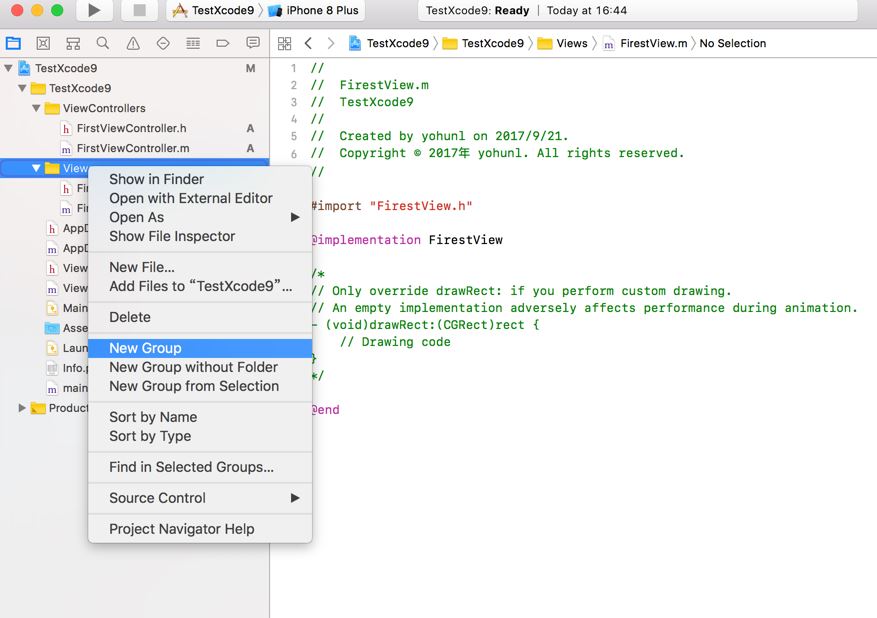Choose Sort by Type

pyautogui.click(x=200, y=436)
